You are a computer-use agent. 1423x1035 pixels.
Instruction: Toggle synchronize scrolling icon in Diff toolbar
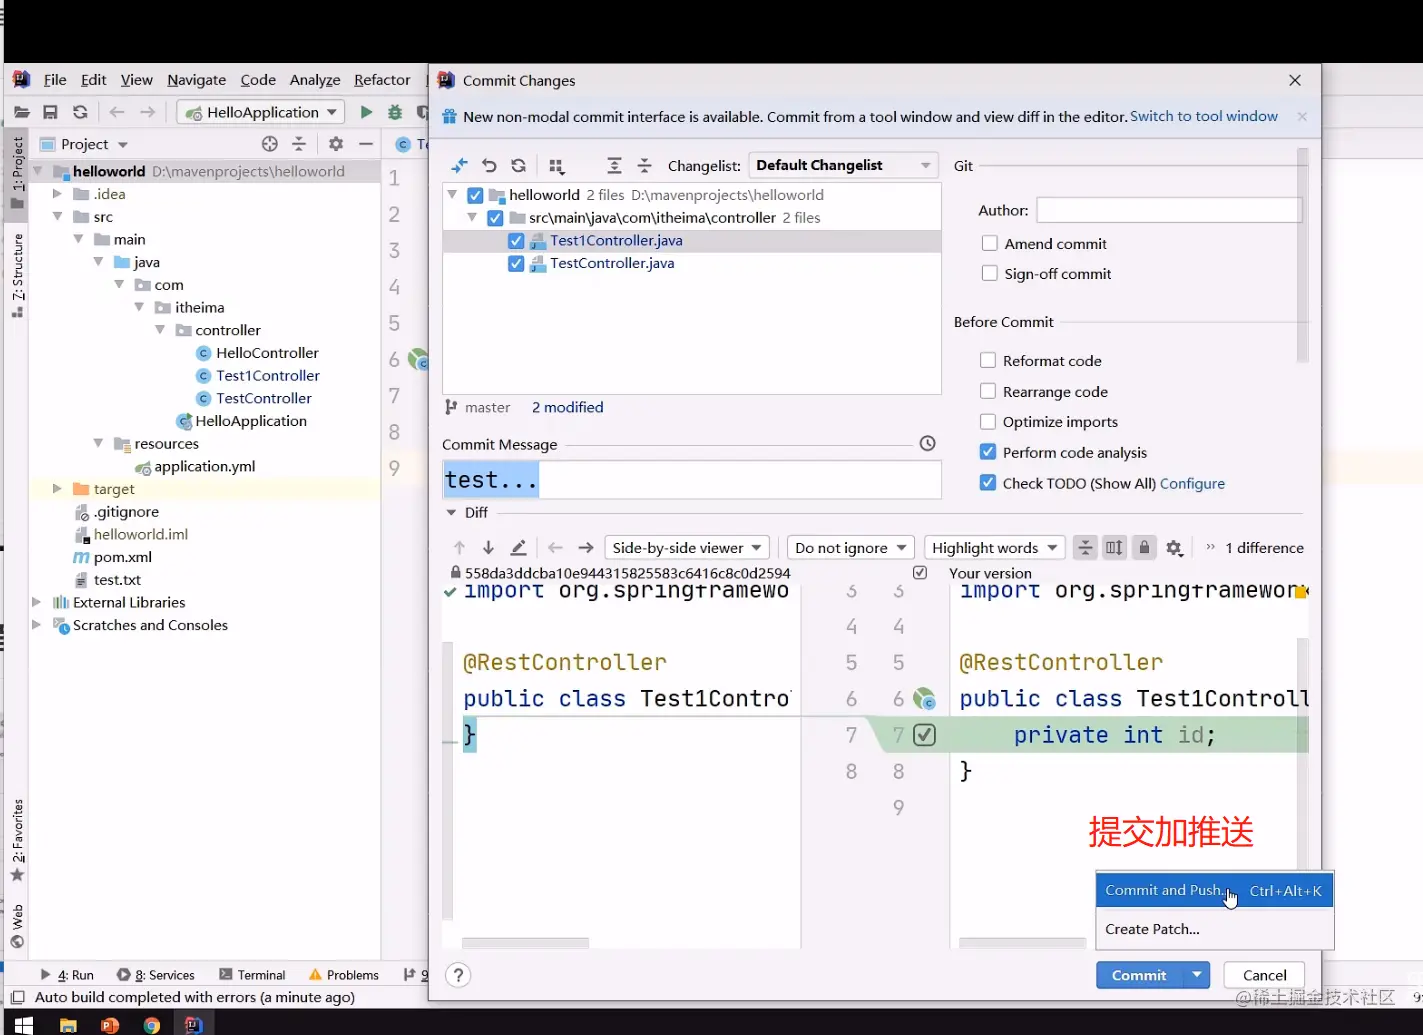(x=1115, y=548)
